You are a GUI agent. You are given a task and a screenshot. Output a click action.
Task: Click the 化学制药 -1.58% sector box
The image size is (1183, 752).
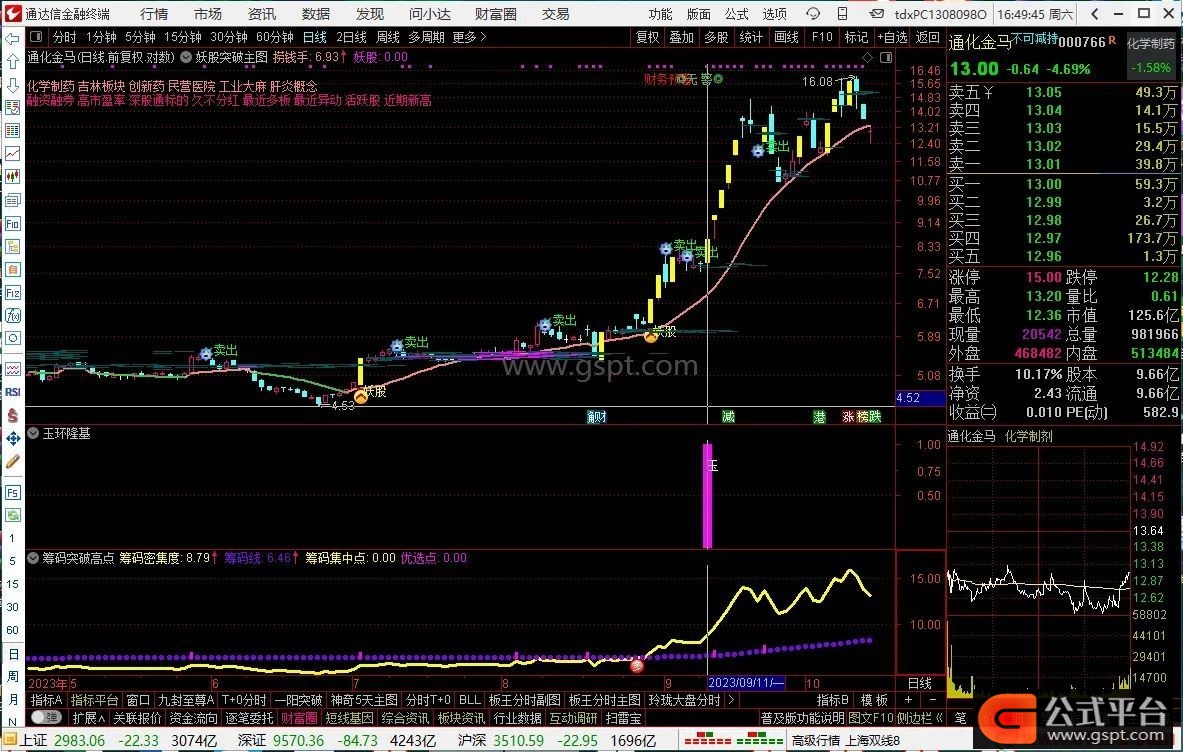pyautogui.click(x=1151, y=55)
